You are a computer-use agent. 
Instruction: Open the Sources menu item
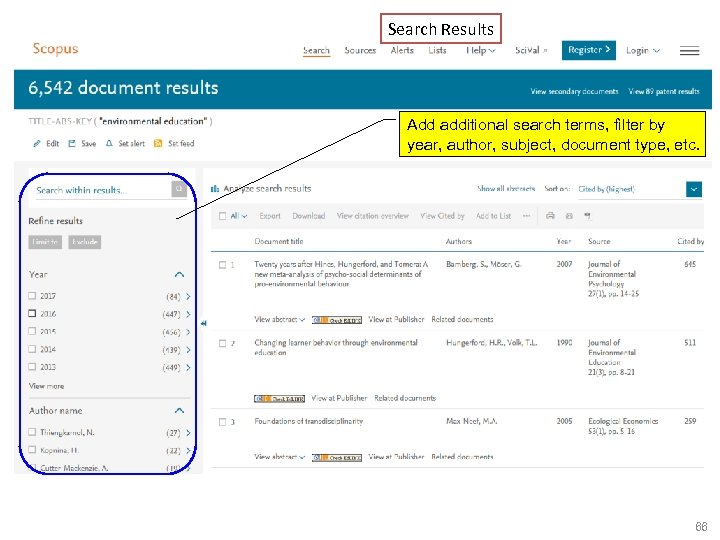pyautogui.click(x=360, y=51)
